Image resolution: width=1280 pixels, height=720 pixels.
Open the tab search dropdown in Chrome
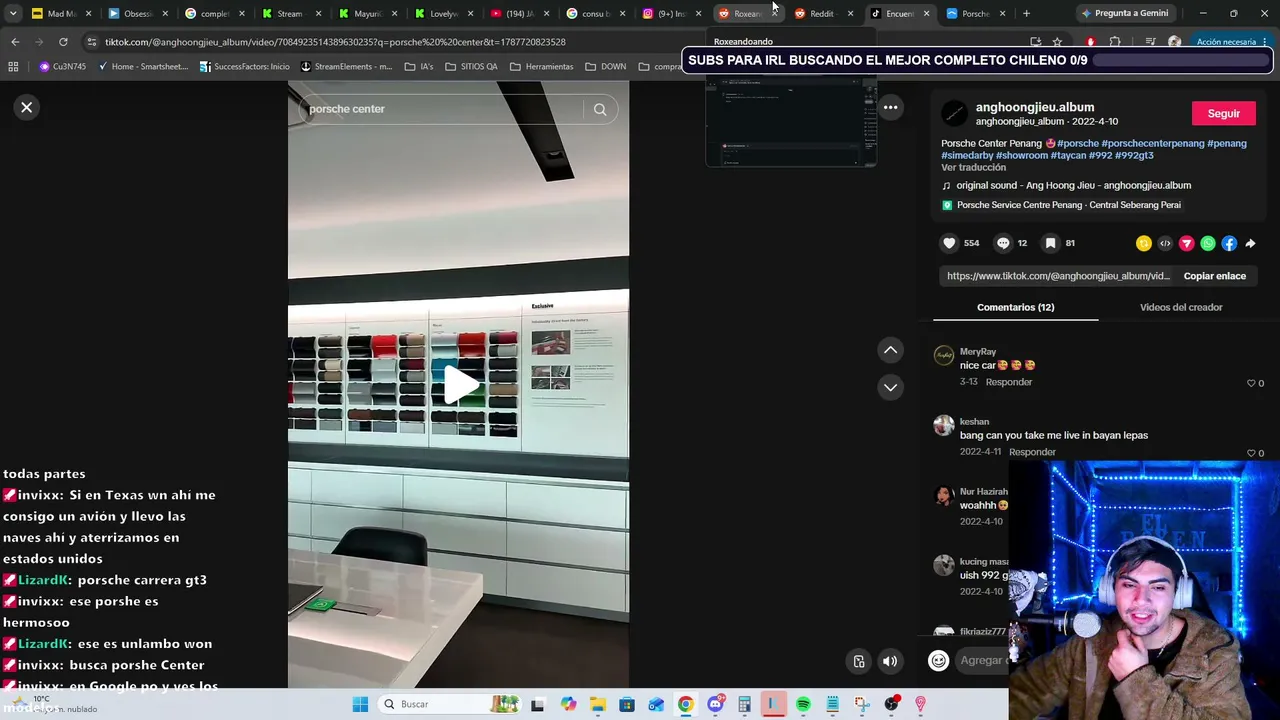coord(13,14)
